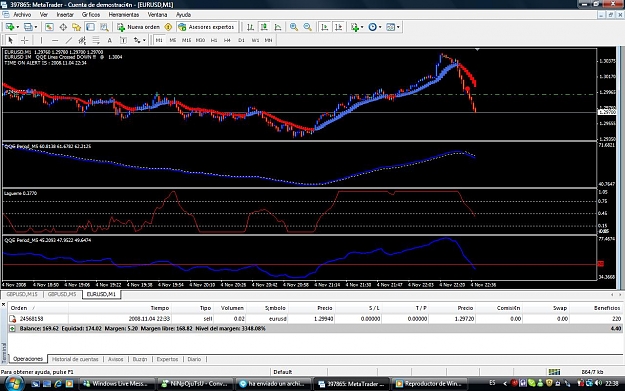Click the zoom out magnifier icon

click(307, 27)
